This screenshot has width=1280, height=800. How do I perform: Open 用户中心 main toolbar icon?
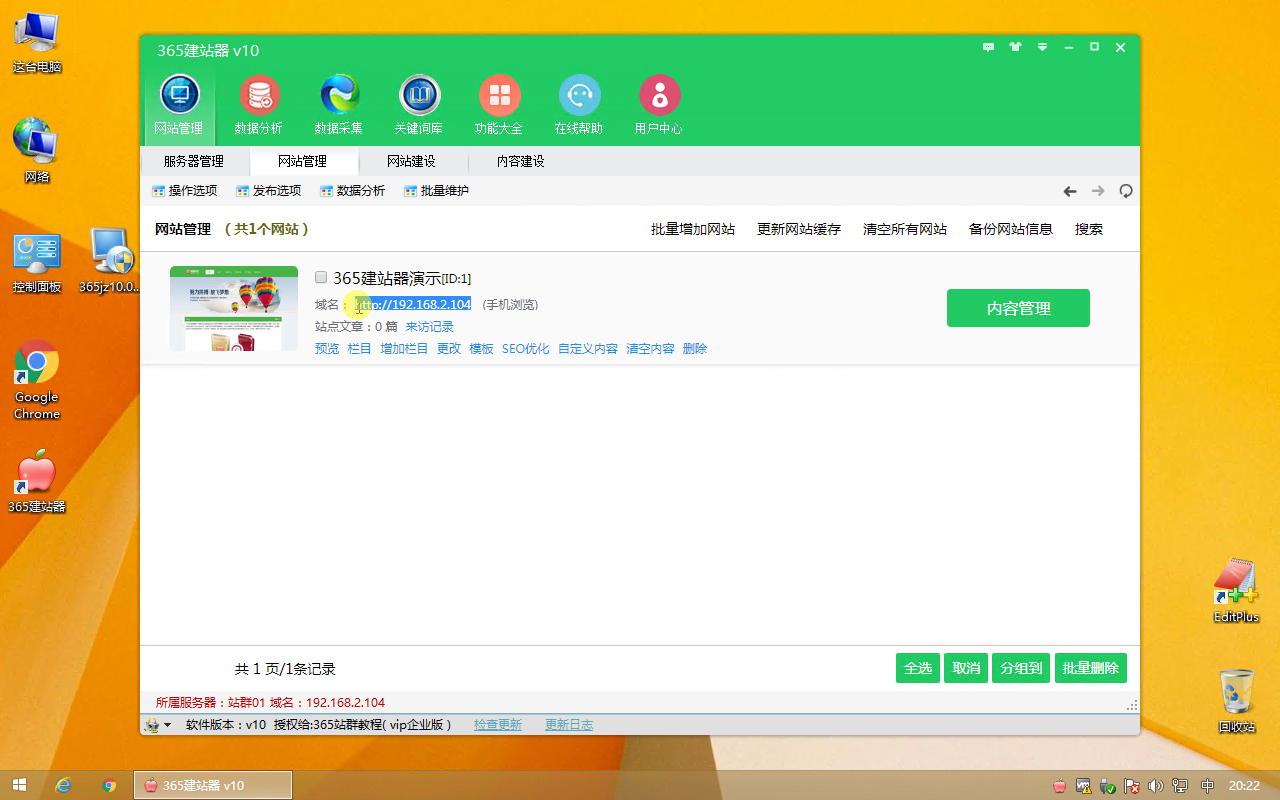point(659,105)
